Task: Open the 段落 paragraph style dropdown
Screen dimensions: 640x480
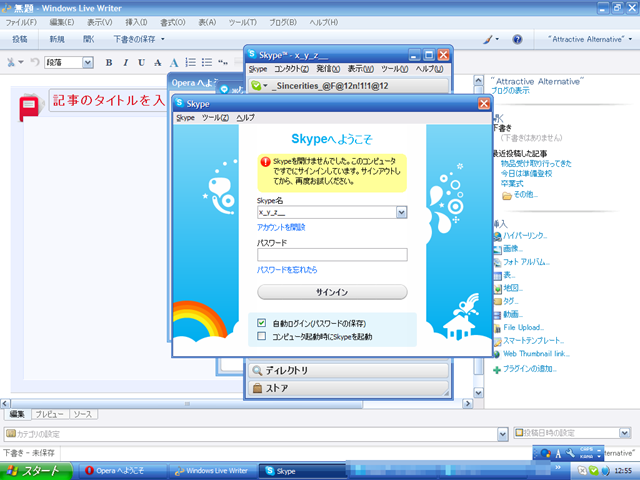Action: [x=87, y=62]
